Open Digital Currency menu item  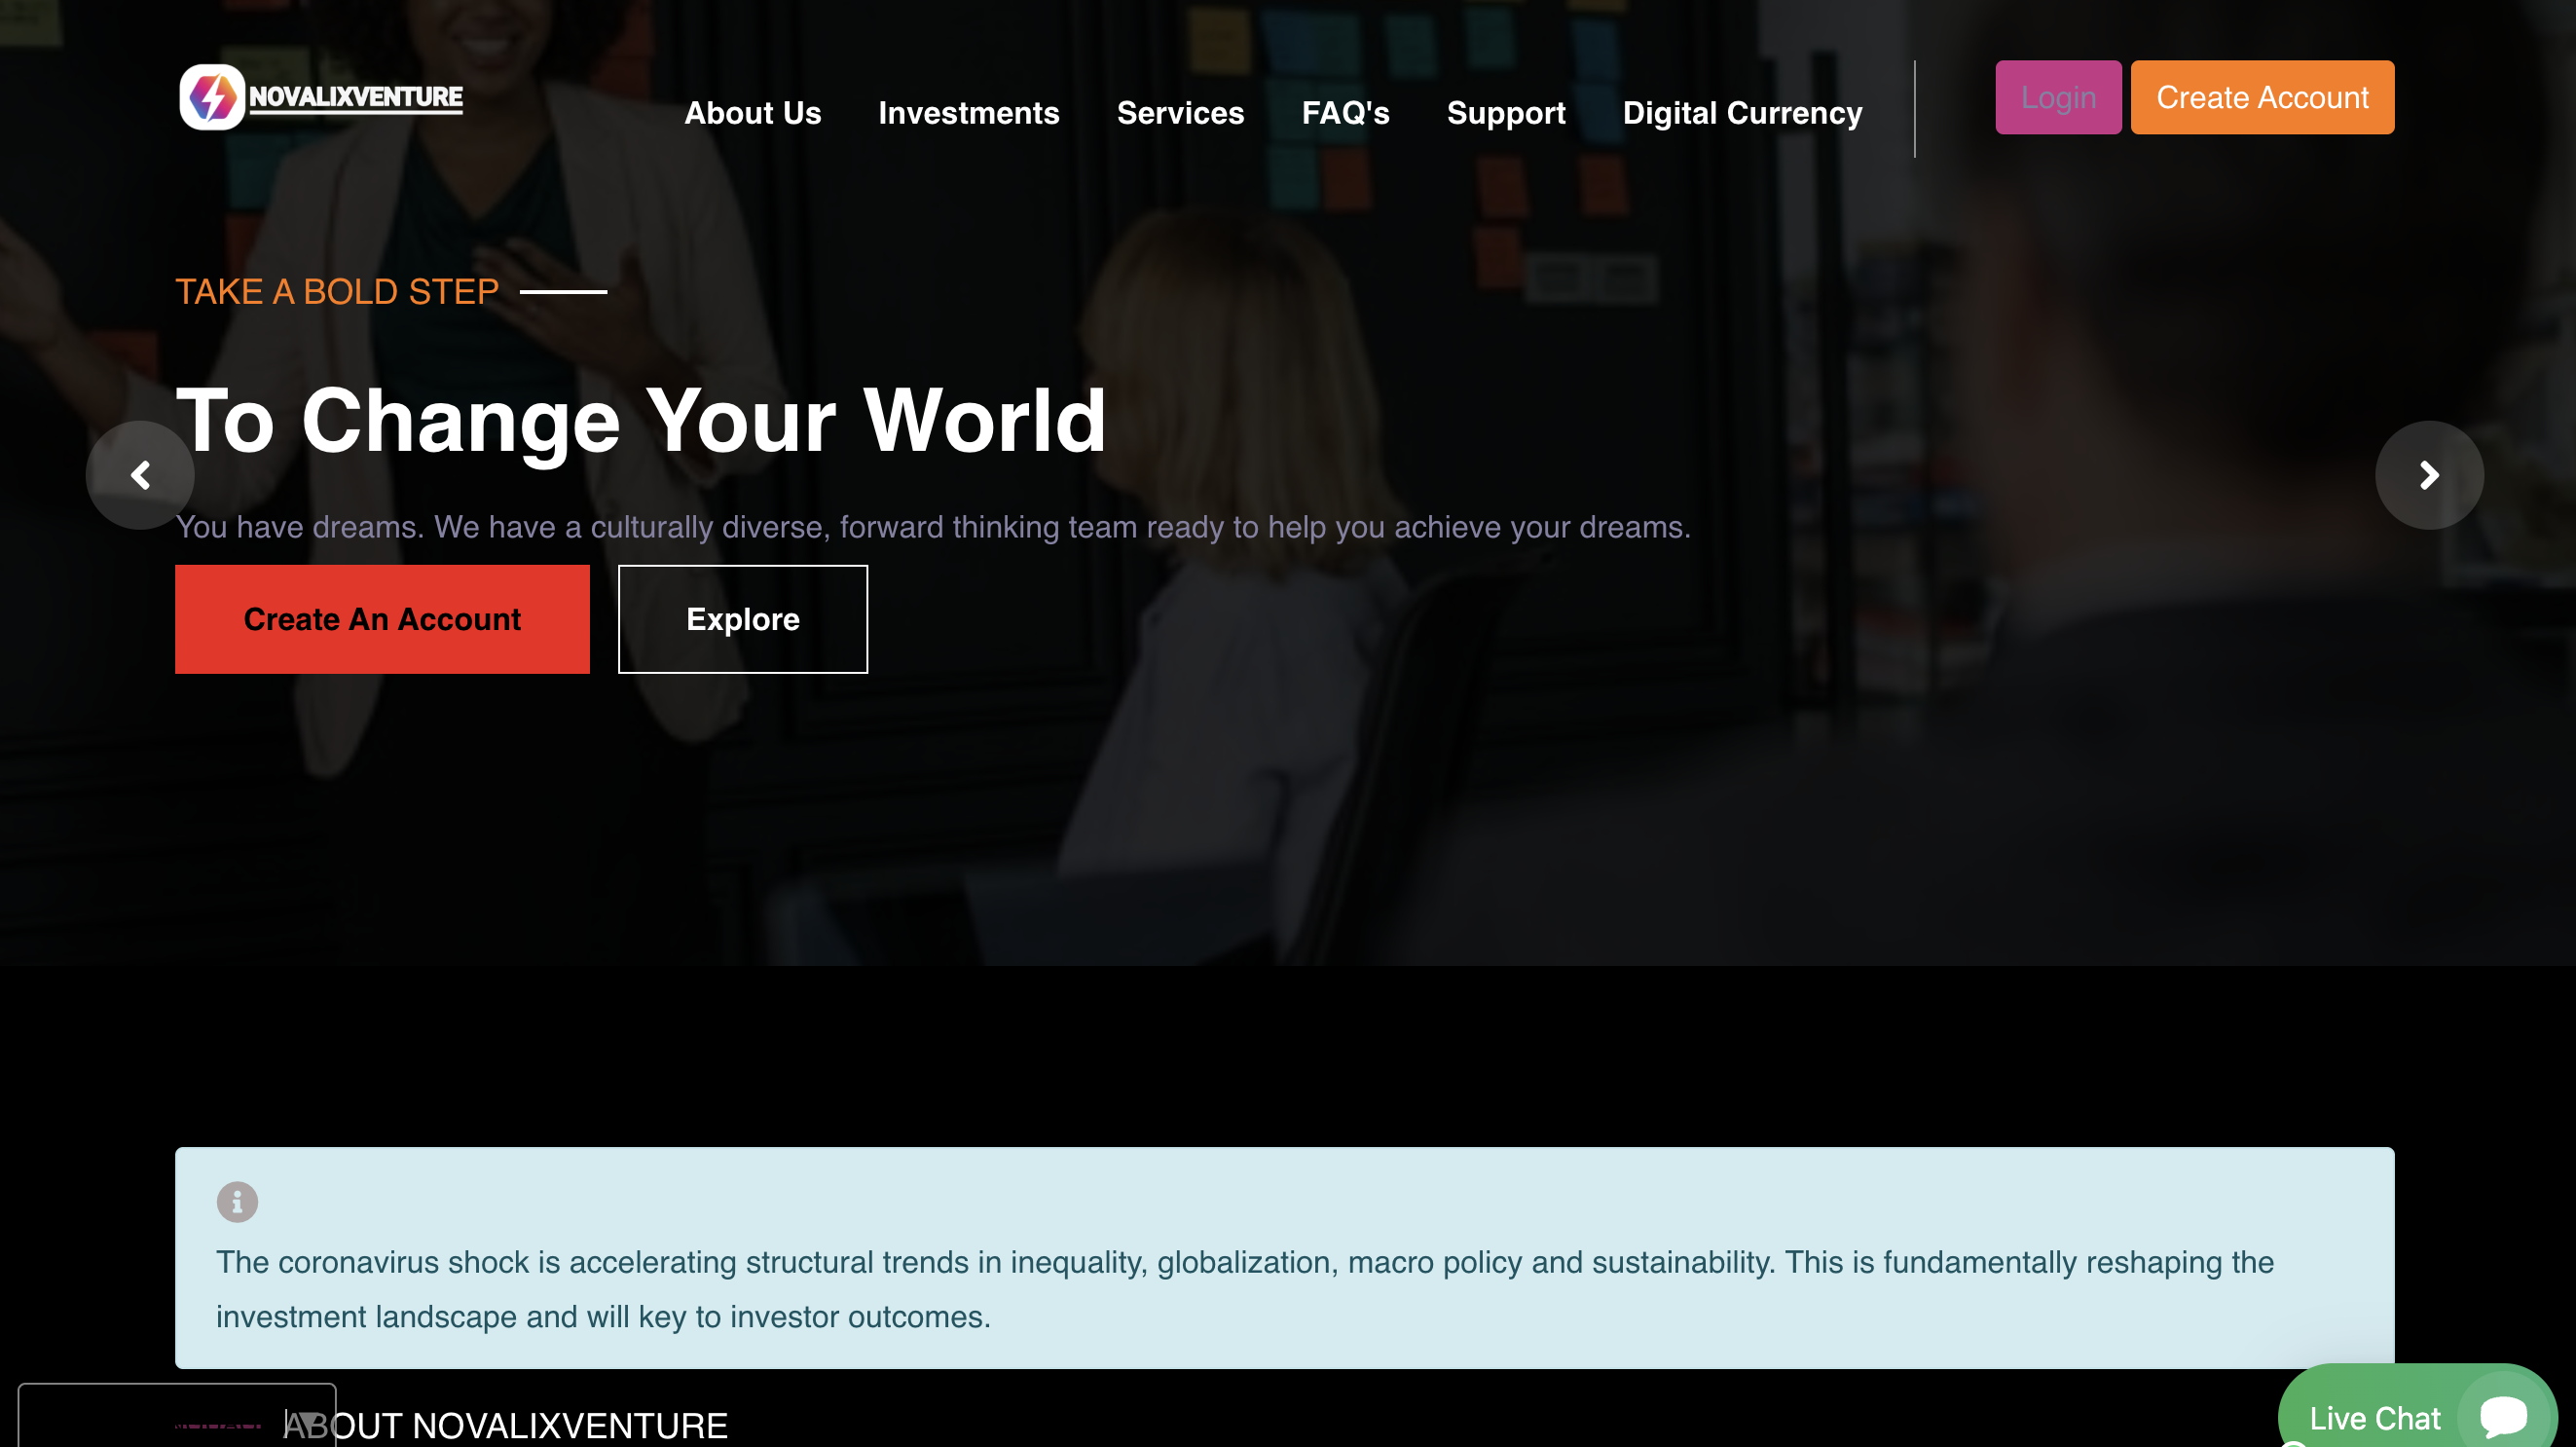click(1741, 113)
